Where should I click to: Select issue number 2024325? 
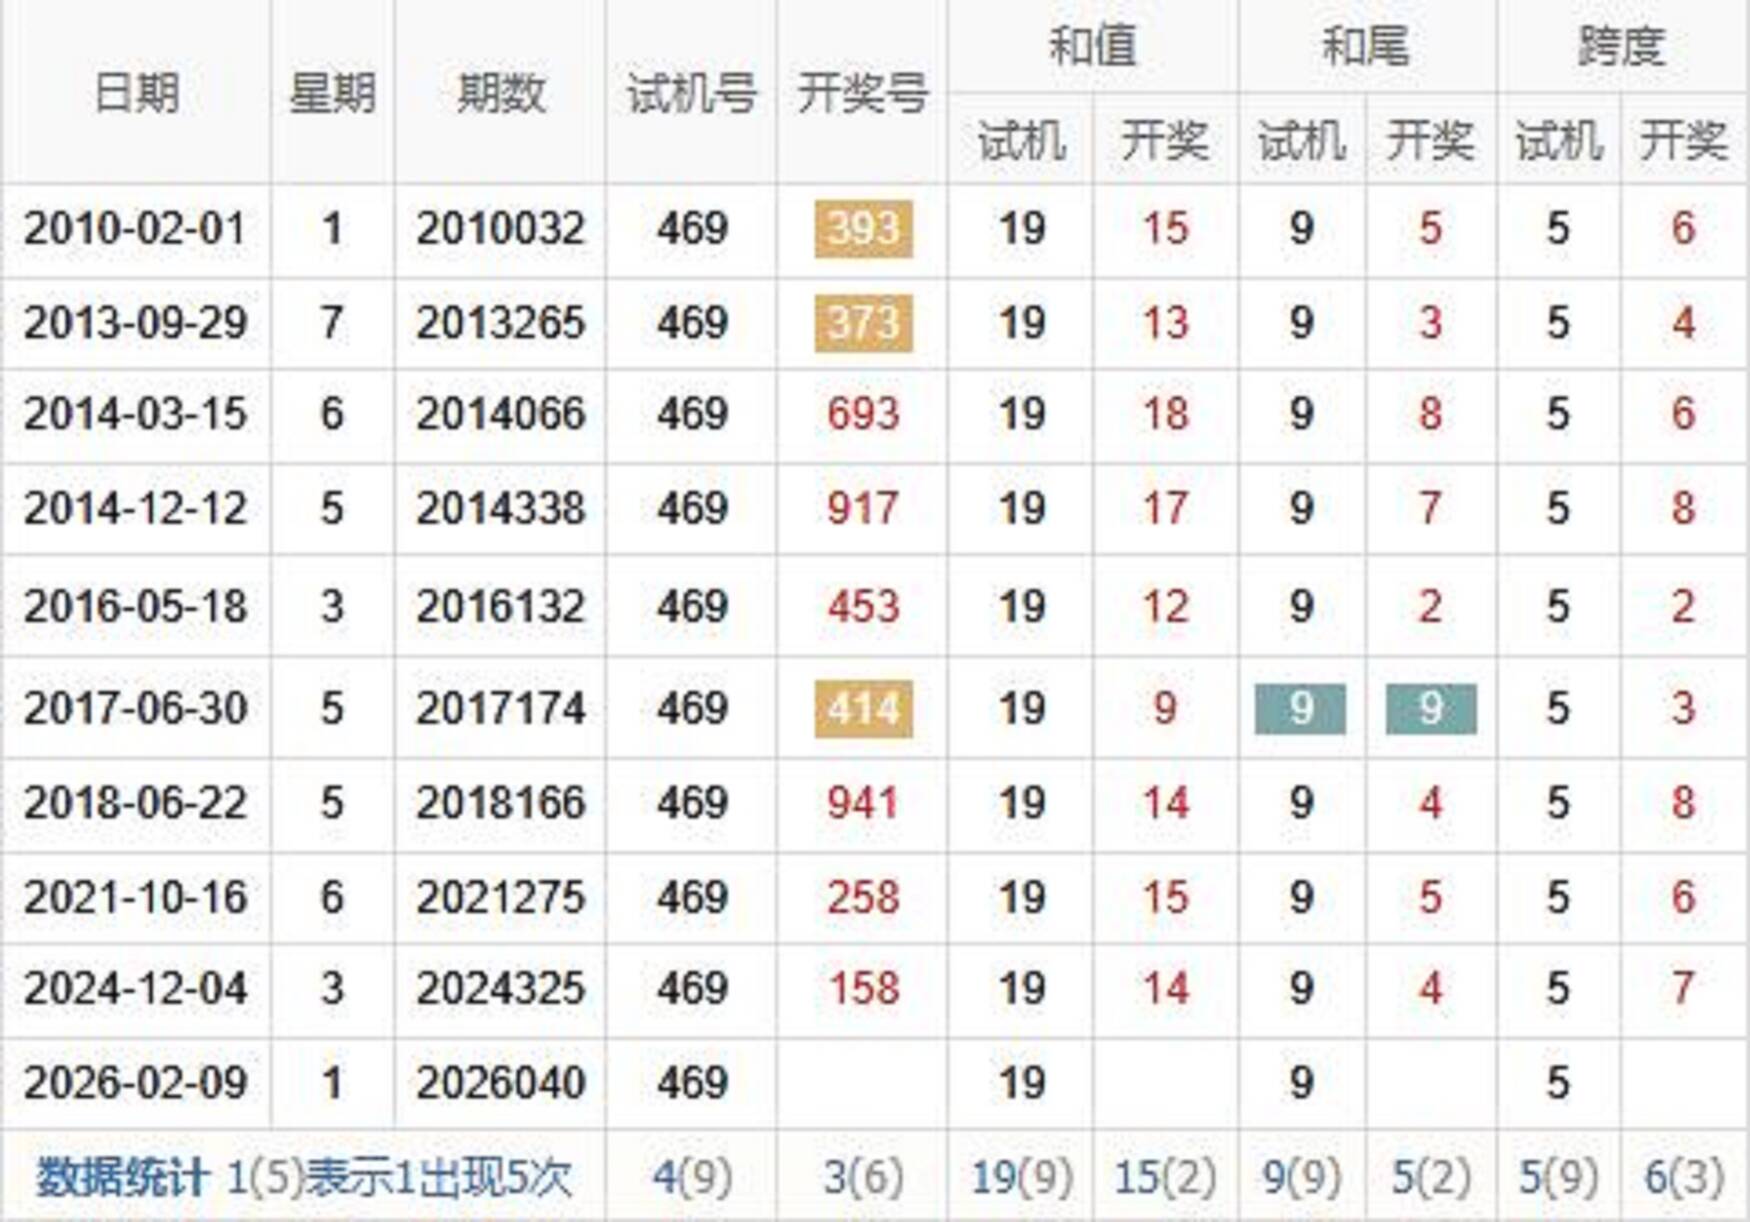[500, 989]
